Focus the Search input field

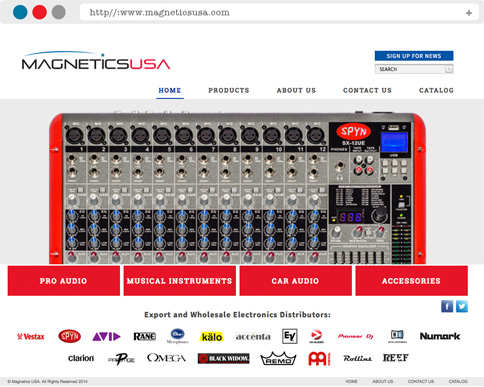410,69
